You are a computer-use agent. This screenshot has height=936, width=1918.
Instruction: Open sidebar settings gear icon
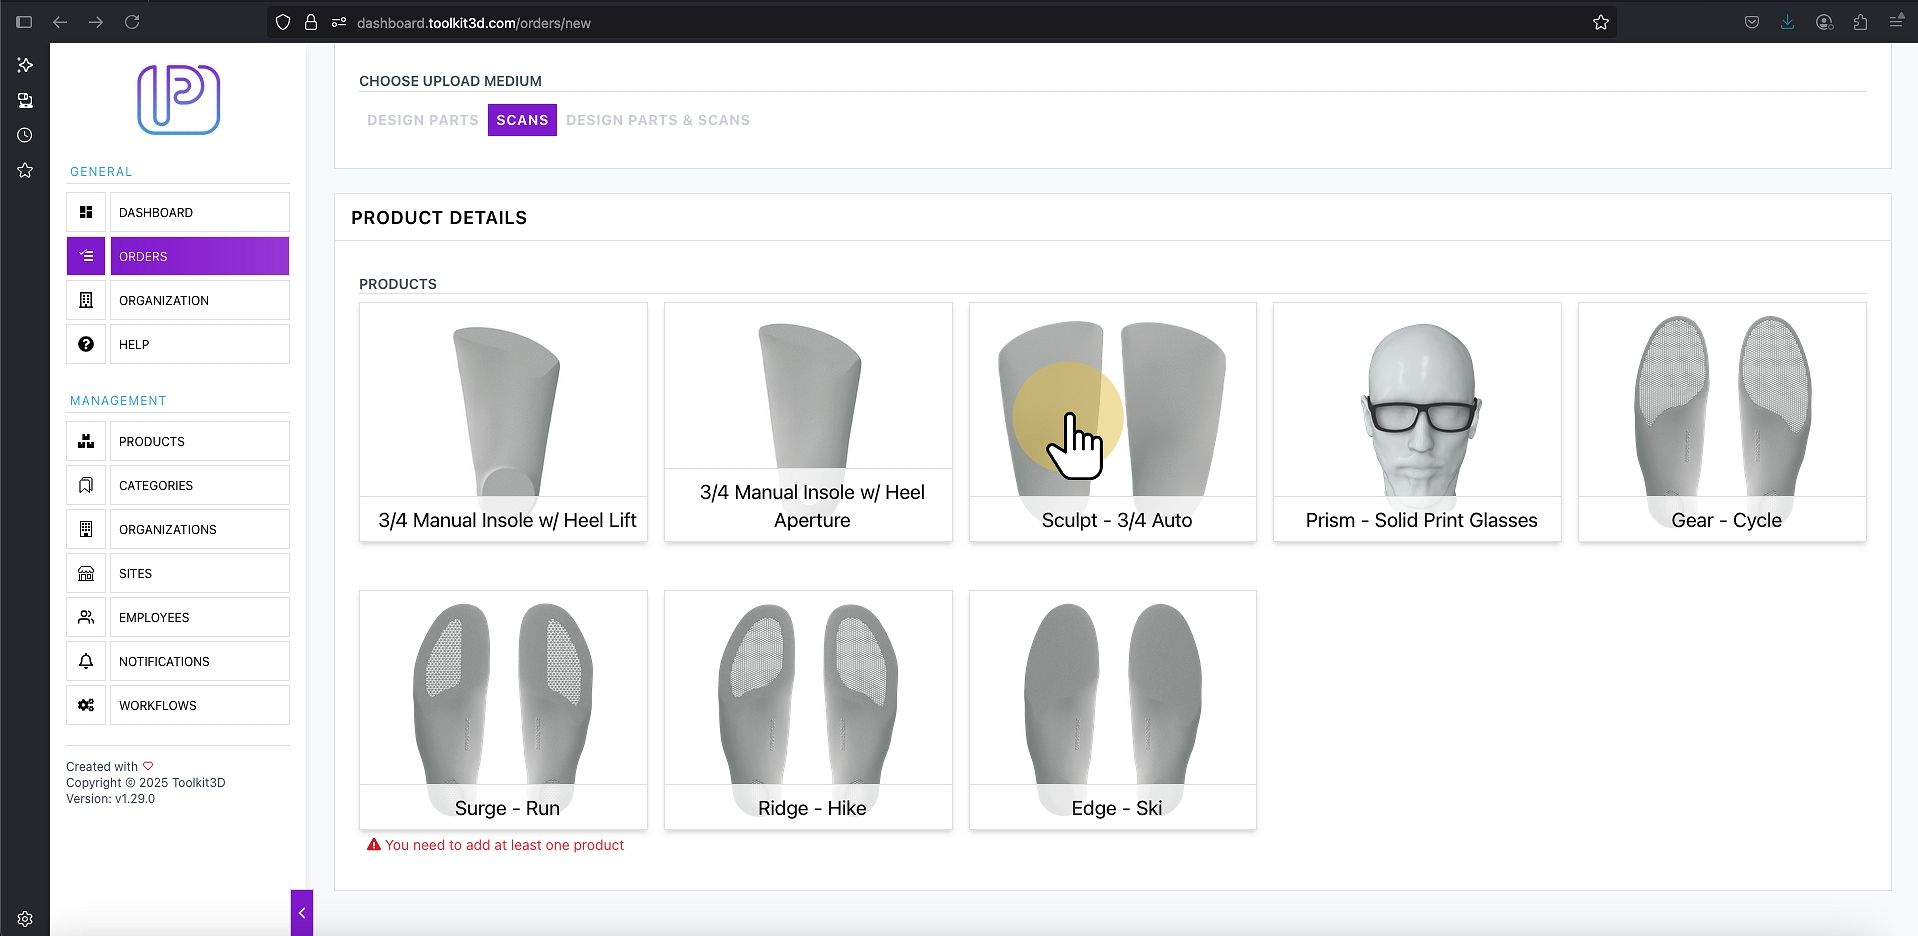tap(25, 918)
